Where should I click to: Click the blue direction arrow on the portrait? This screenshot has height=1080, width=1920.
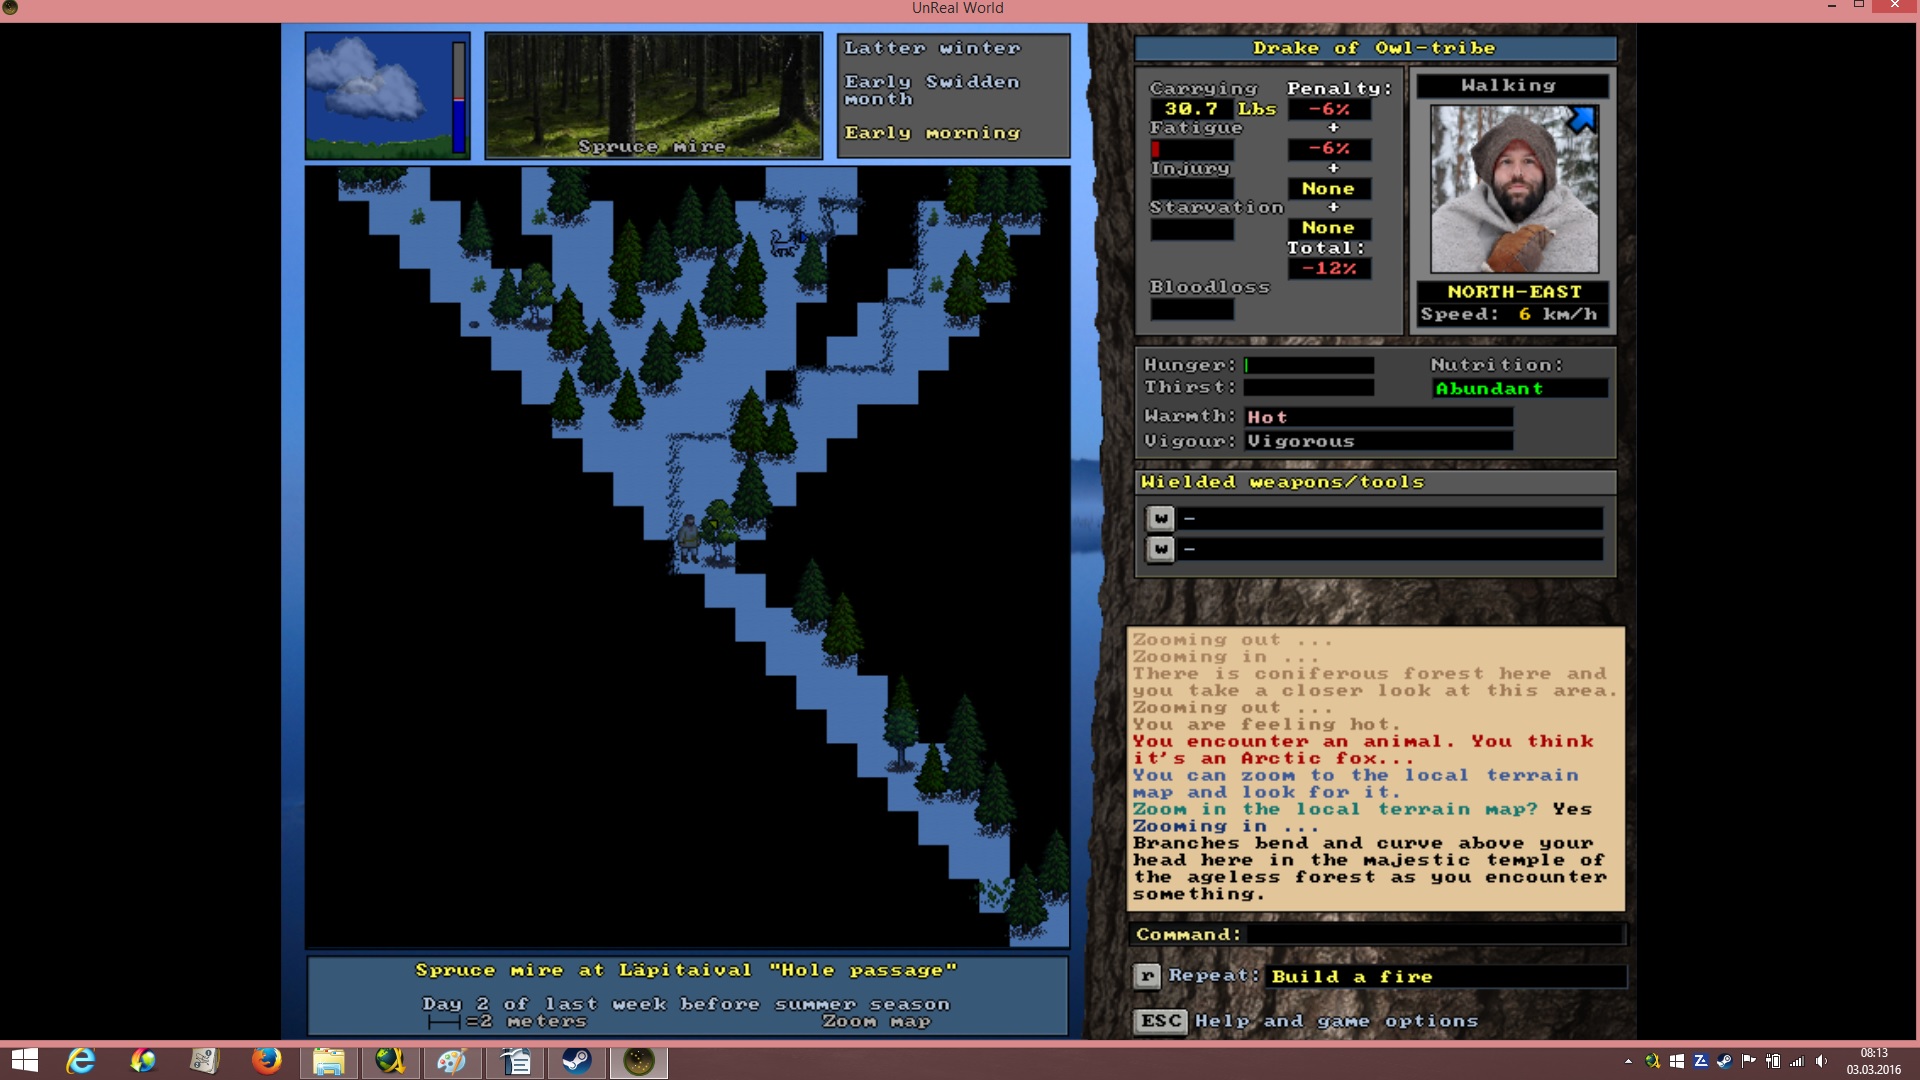pos(1581,120)
